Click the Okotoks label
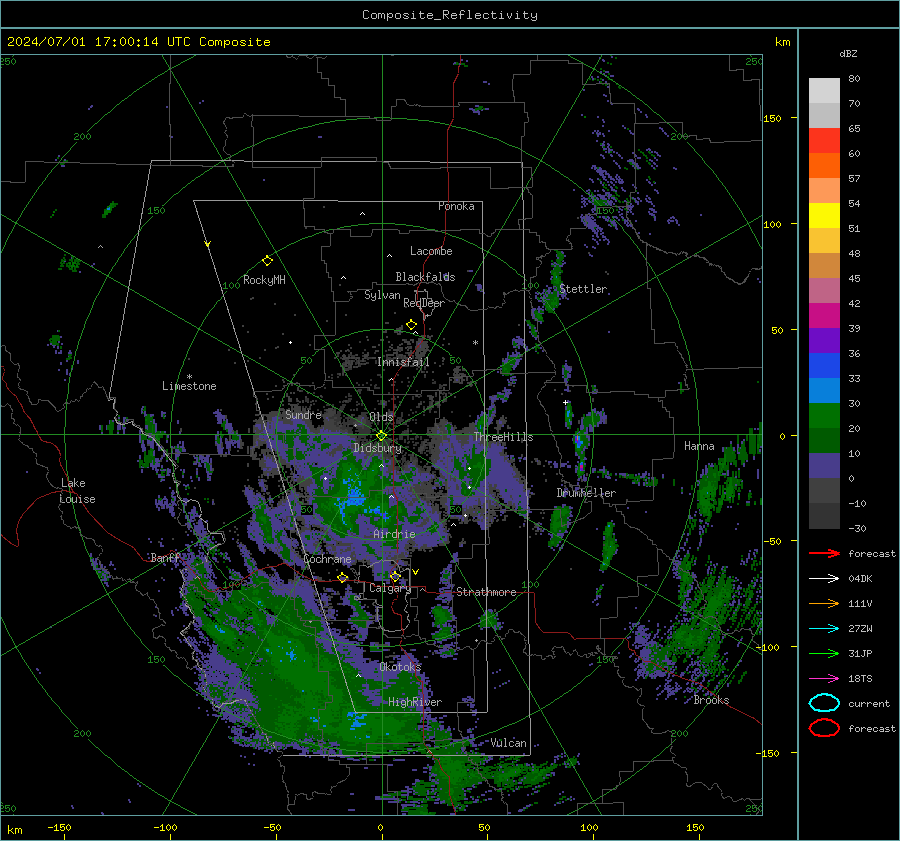900x841 pixels. coord(400,666)
